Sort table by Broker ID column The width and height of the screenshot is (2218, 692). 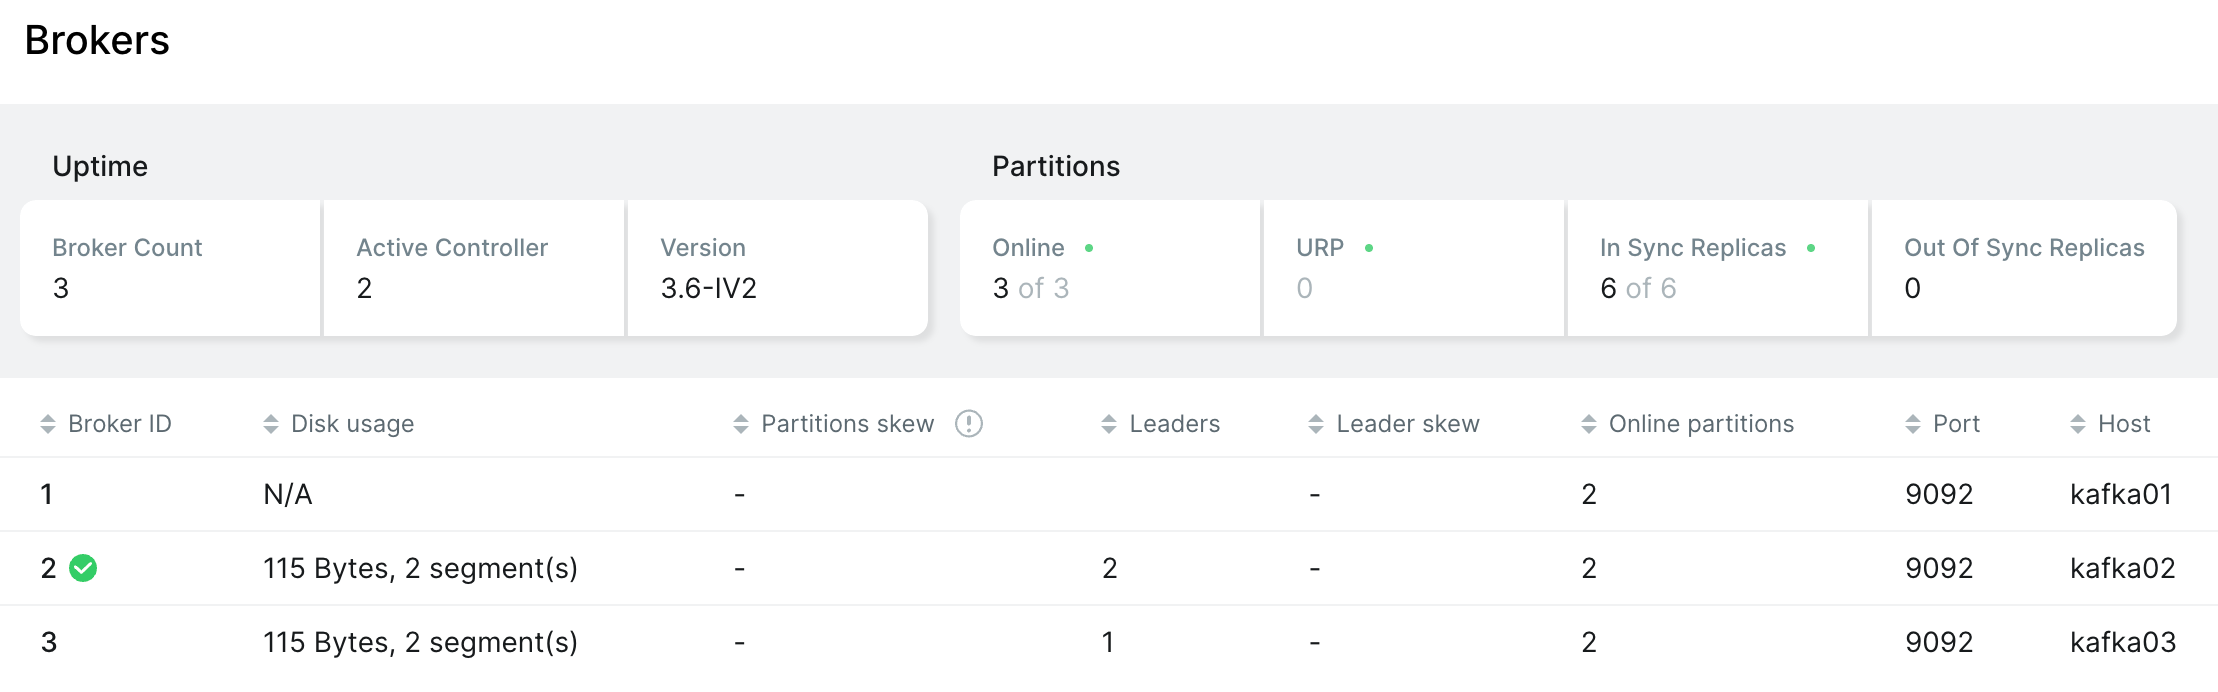tap(119, 424)
